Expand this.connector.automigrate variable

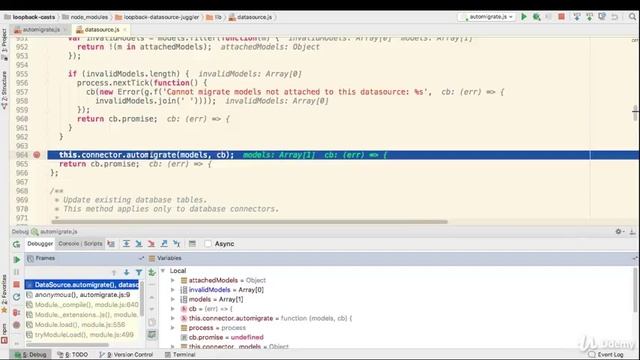(173, 318)
